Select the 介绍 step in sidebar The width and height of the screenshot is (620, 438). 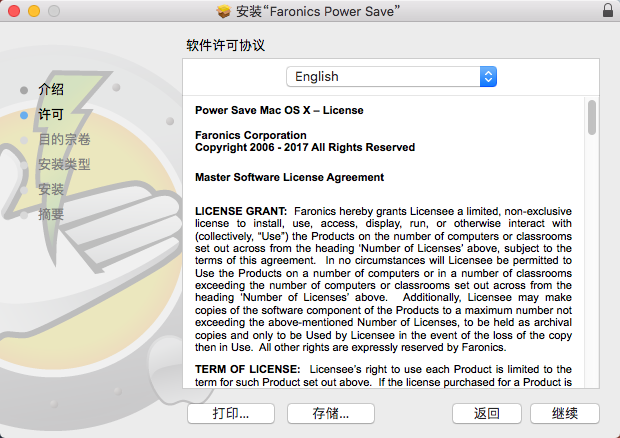click(x=51, y=89)
